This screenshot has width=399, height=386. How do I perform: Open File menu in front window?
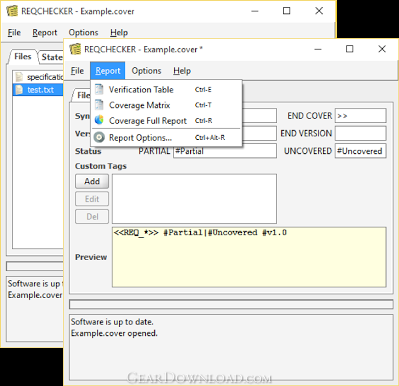point(77,71)
